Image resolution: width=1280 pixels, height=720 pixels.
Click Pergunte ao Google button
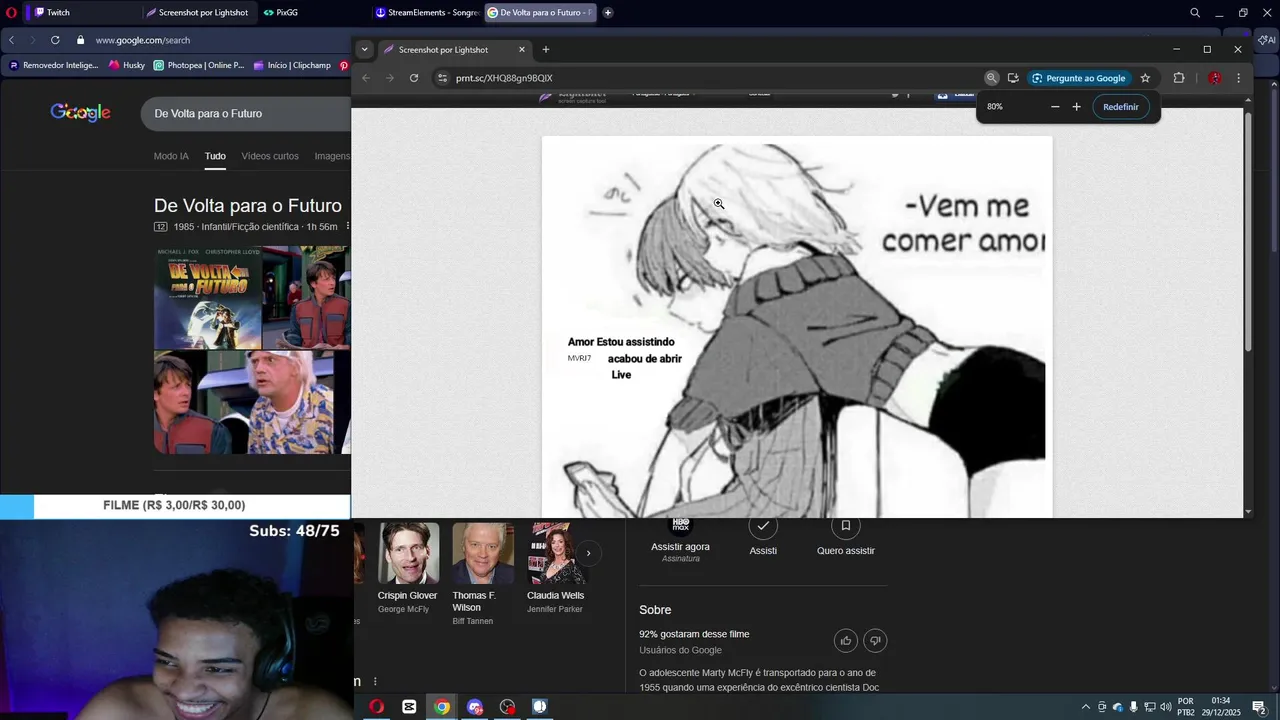(1079, 78)
